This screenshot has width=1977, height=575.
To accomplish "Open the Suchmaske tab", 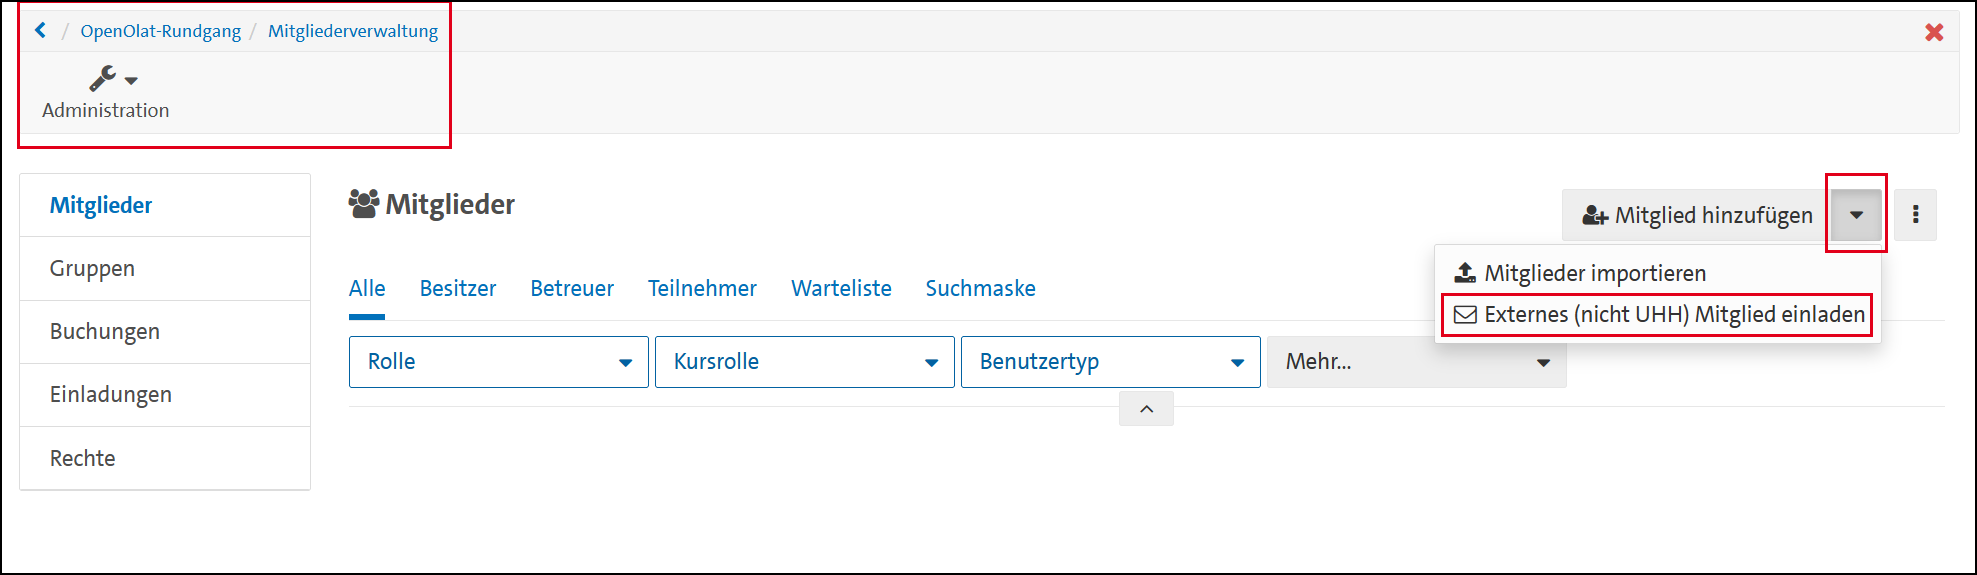I will 980,289.
